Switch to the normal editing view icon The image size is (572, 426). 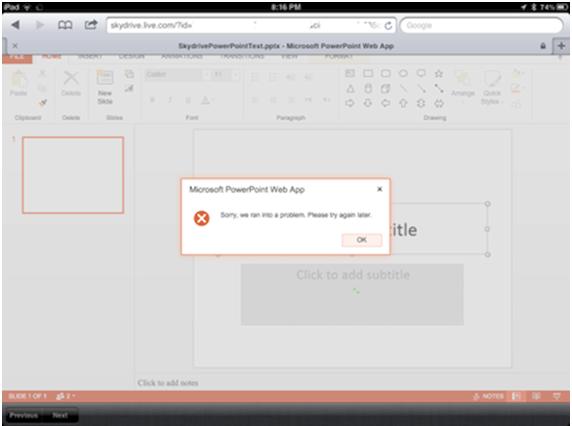coord(516,396)
